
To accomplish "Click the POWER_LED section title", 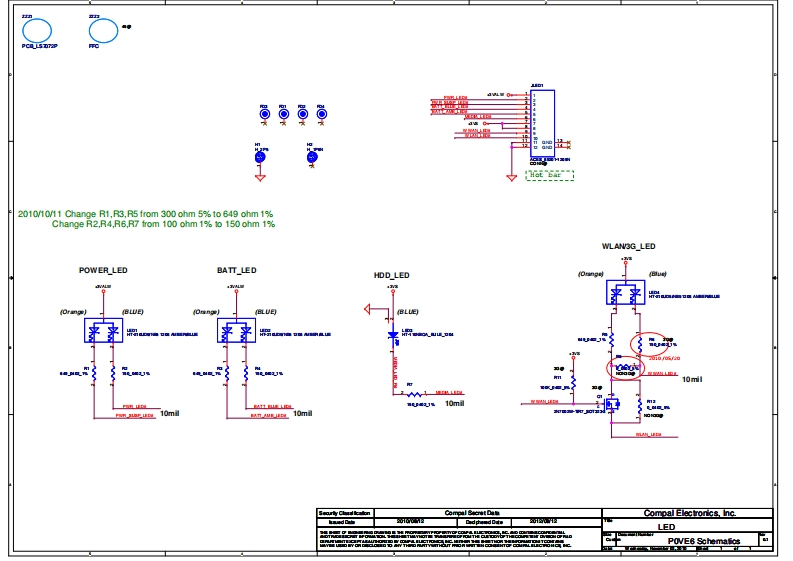I will pos(103,271).
